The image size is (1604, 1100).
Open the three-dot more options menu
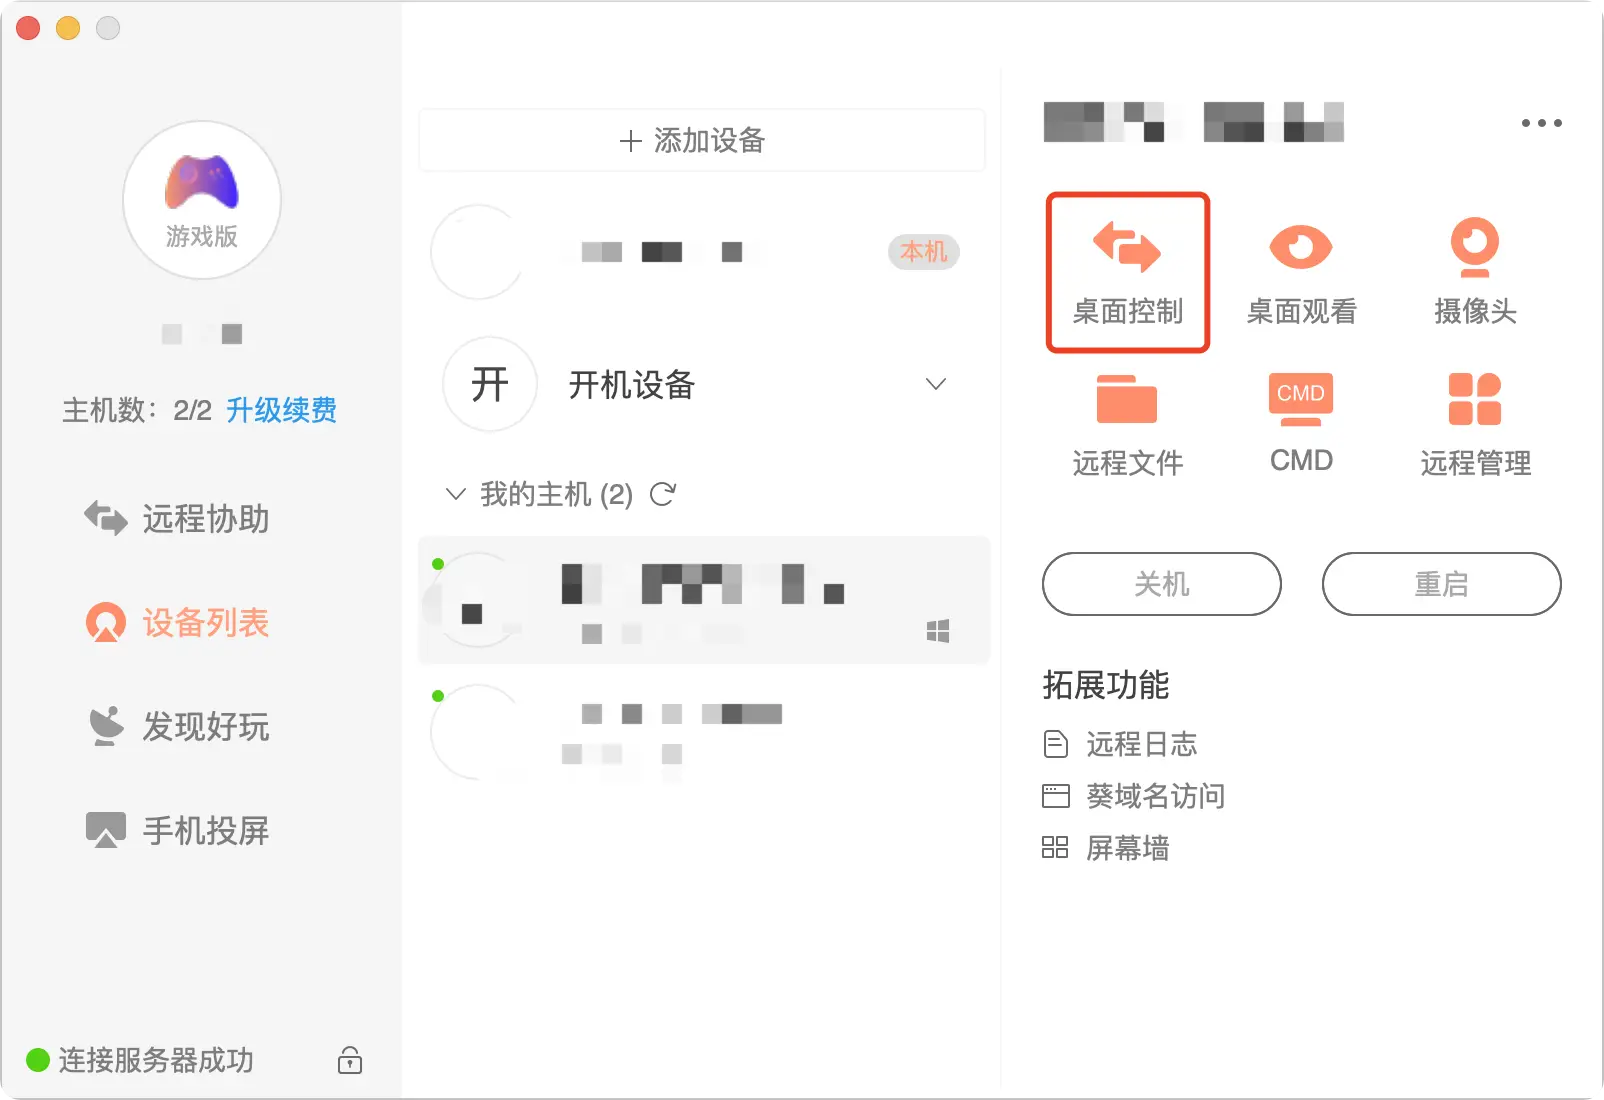click(x=1541, y=123)
